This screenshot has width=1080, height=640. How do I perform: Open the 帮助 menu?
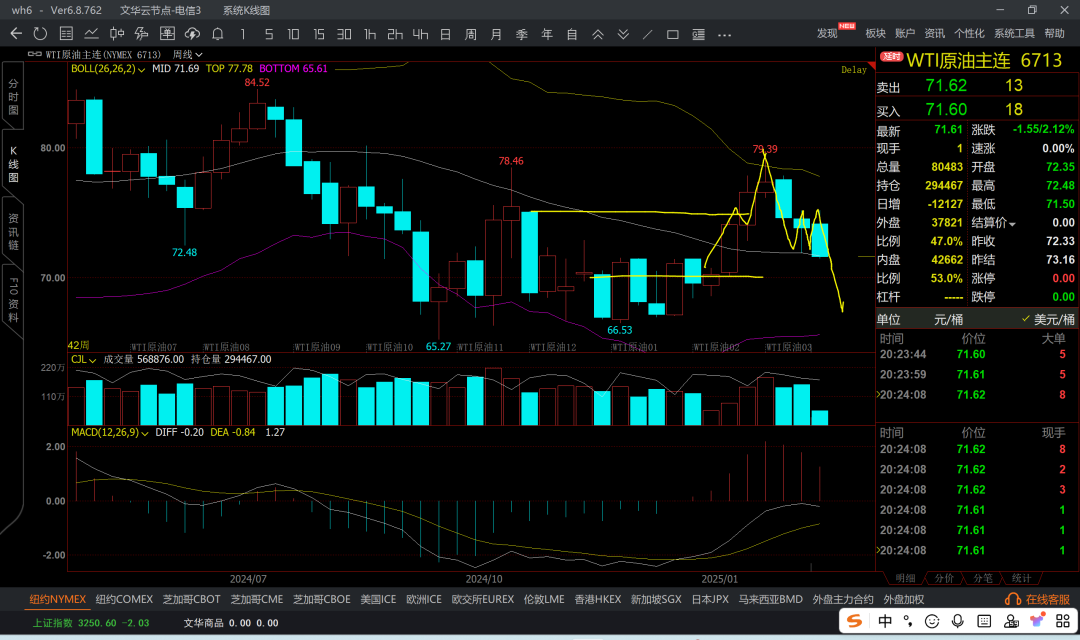point(1055,33)
